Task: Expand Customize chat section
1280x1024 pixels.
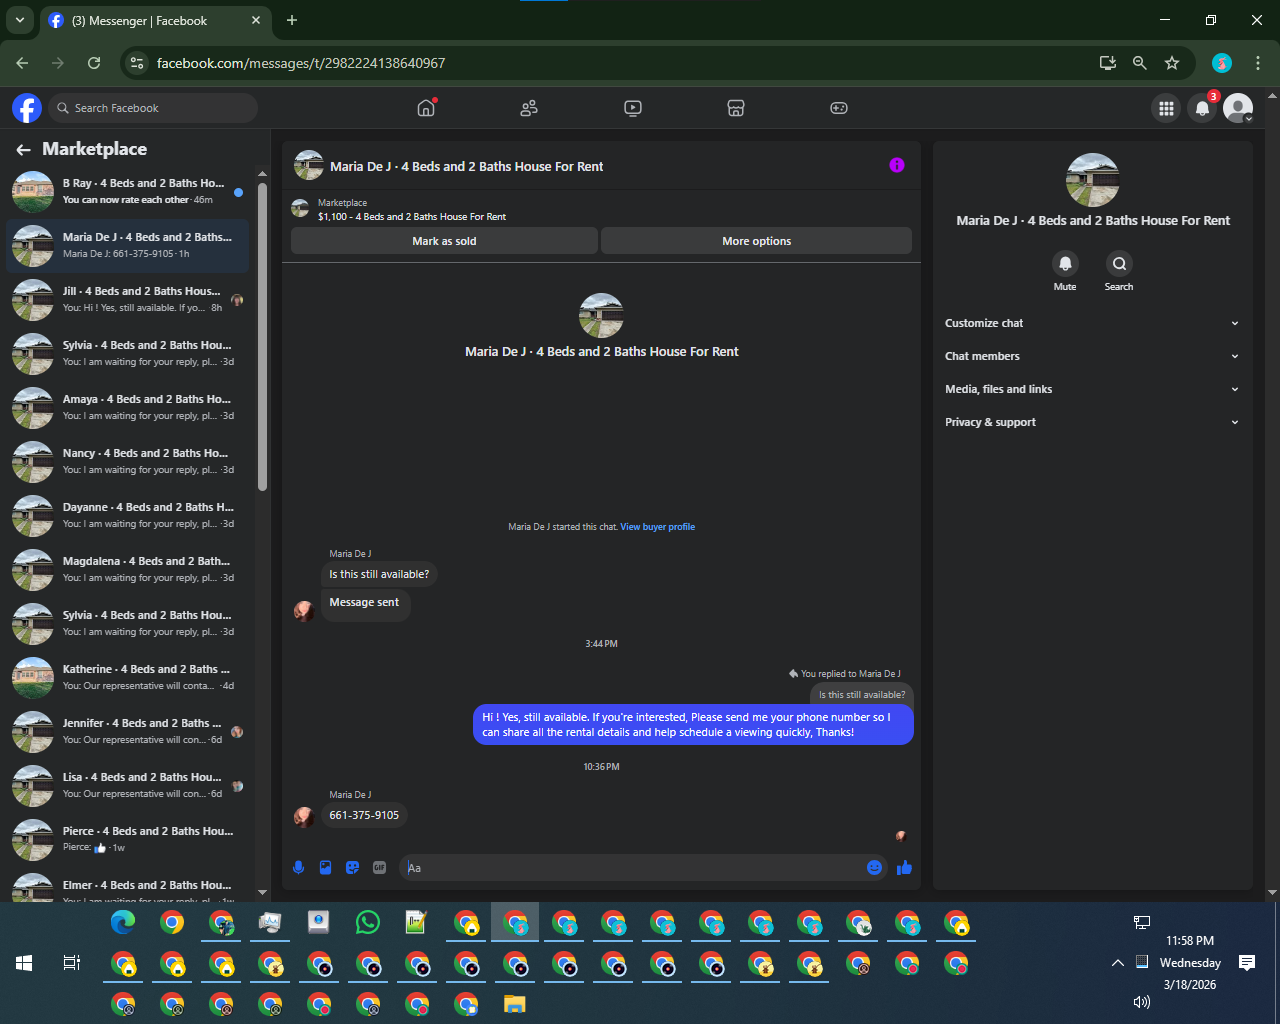Action: [x=1092, y=323]
